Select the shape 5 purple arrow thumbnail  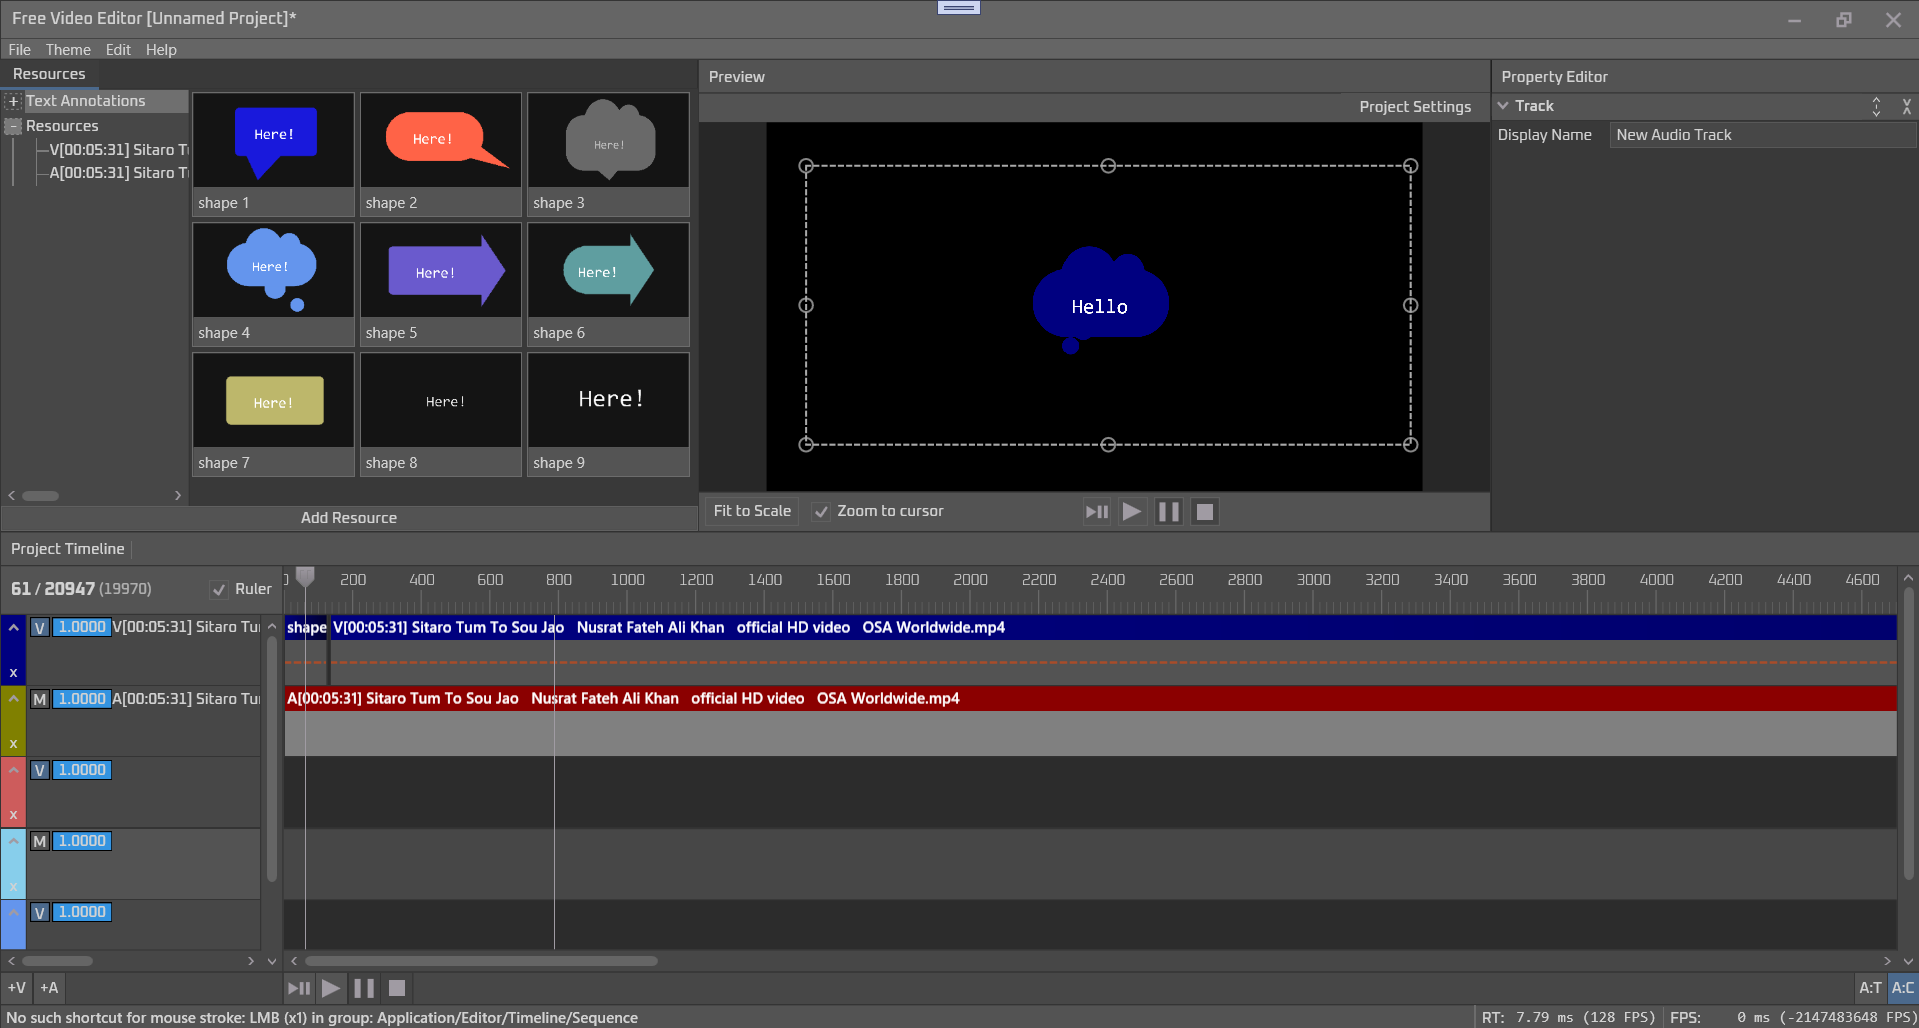click(441, 271)
